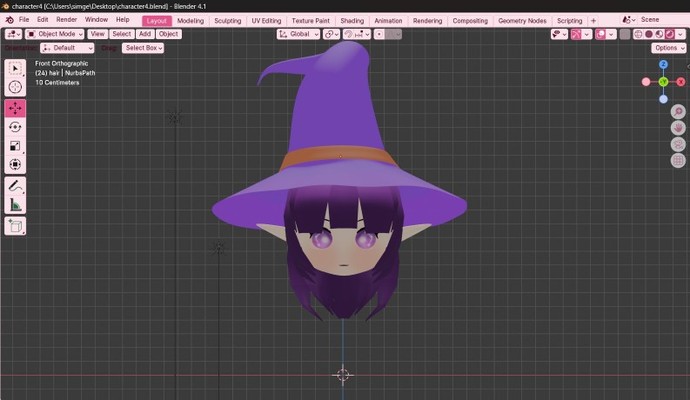Open the viewport Select menu button
Viewport: 690px width, 400px height.
[x=121, y=34]
